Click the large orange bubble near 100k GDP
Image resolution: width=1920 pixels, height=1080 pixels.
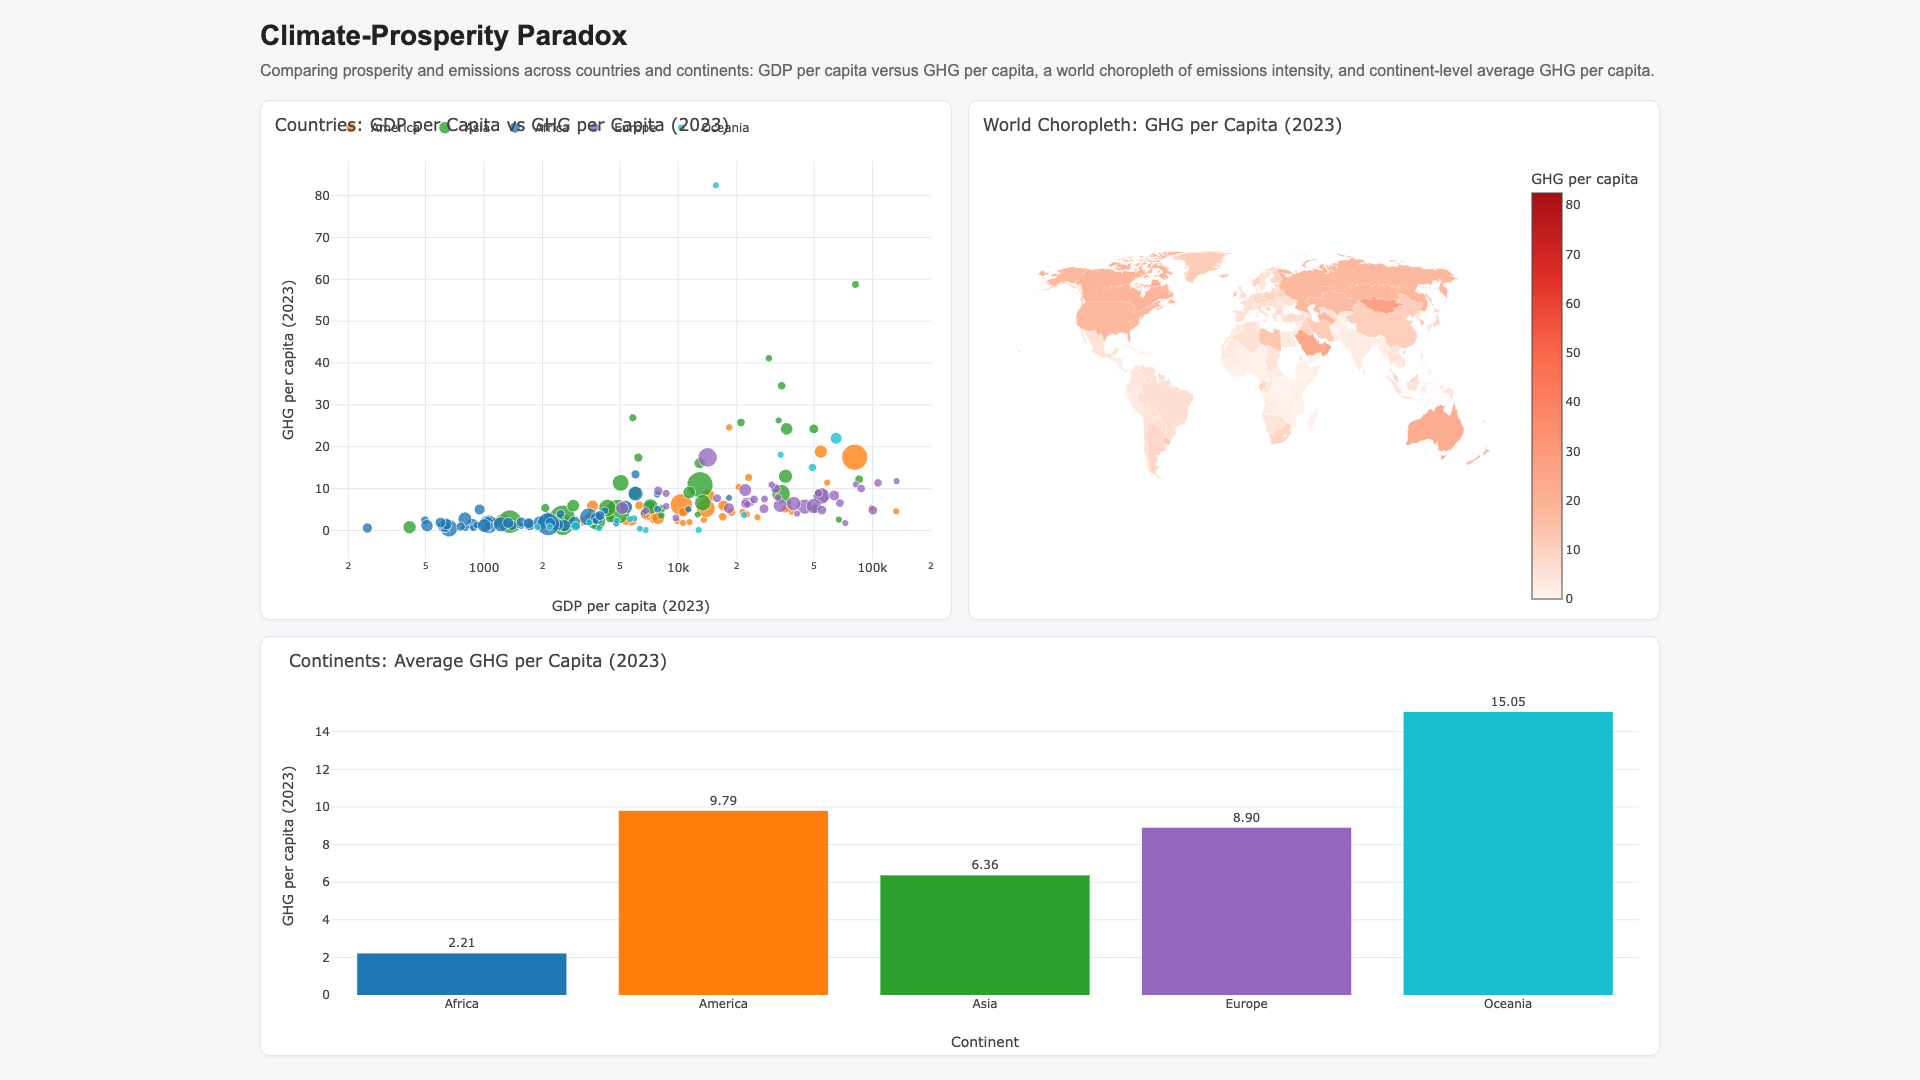(x=854, y=457)
